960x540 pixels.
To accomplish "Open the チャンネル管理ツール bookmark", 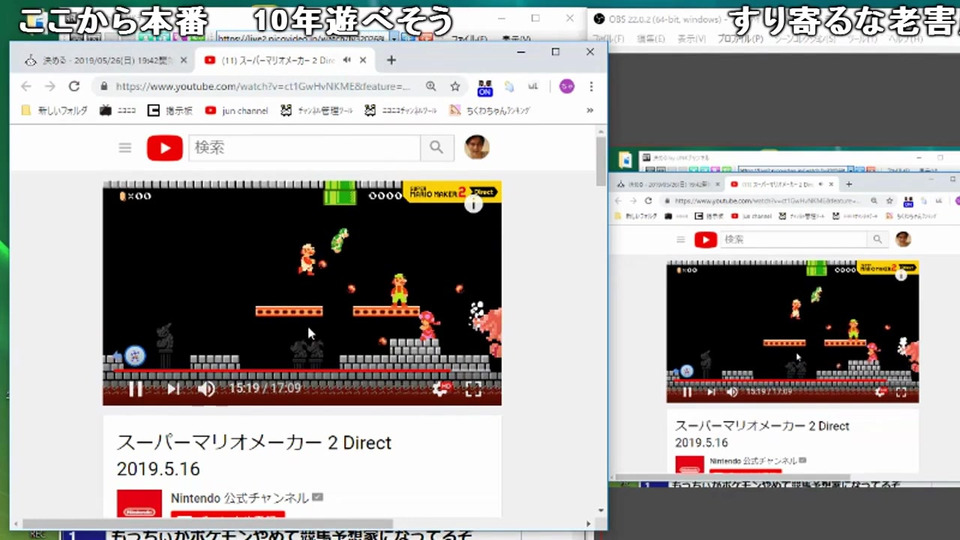I will (x=317, y=110).
